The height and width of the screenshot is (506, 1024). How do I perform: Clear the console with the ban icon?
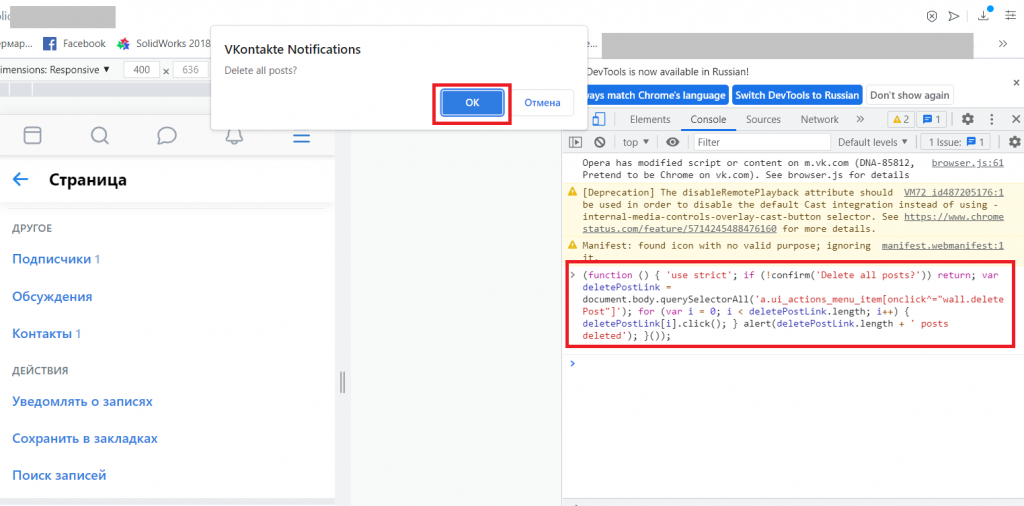(599, 143)
